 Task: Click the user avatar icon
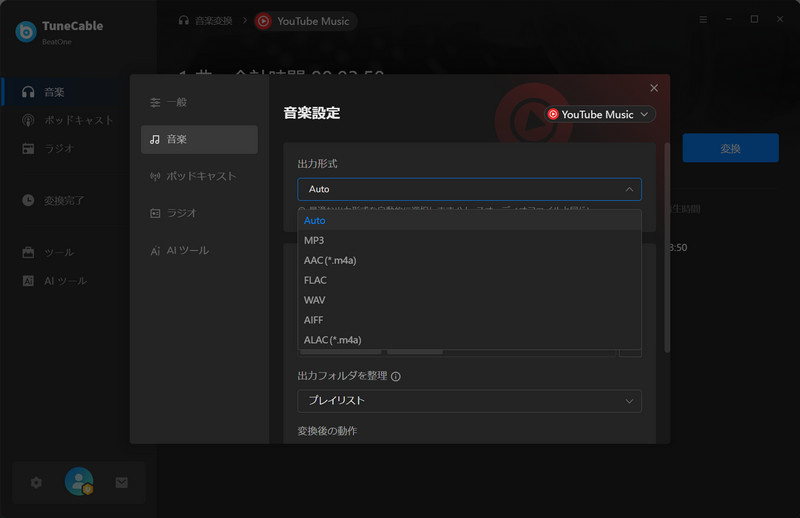click(79, 482)
